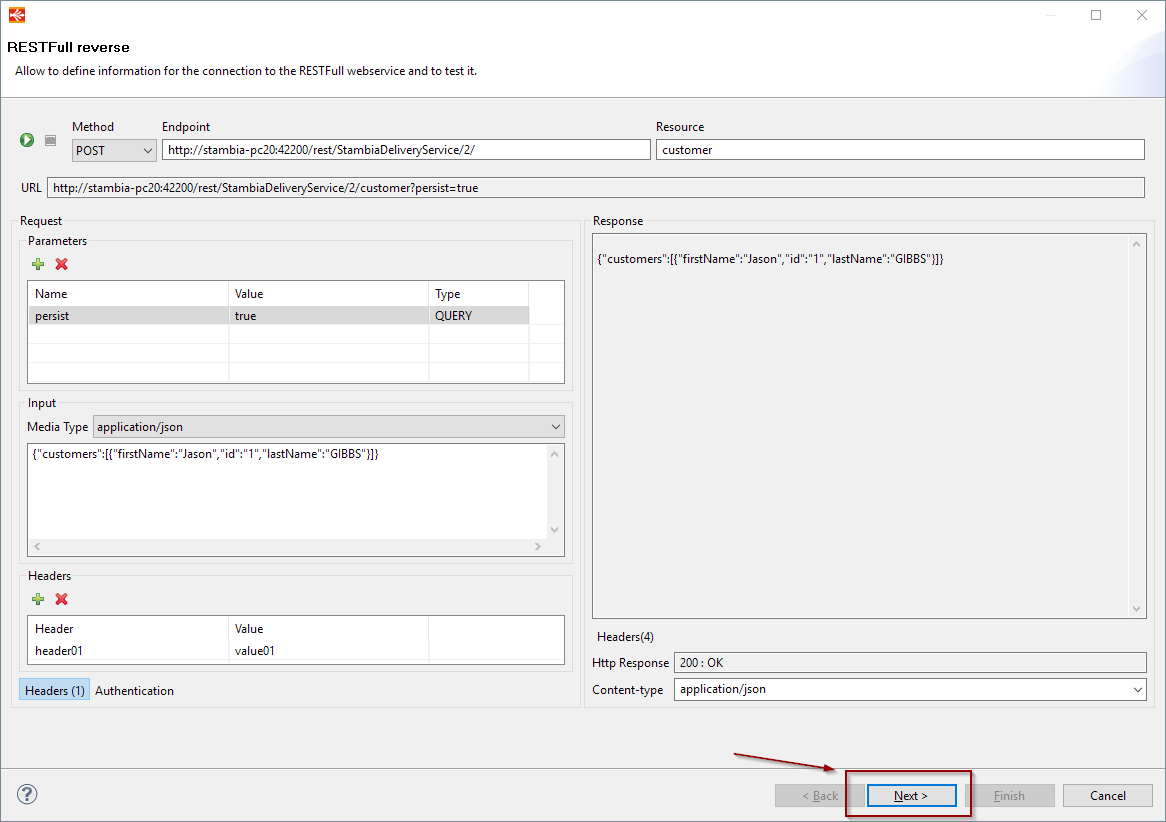Open help with the question mark icon
This screenshot has width=1166, height=822.
(28, 795)
